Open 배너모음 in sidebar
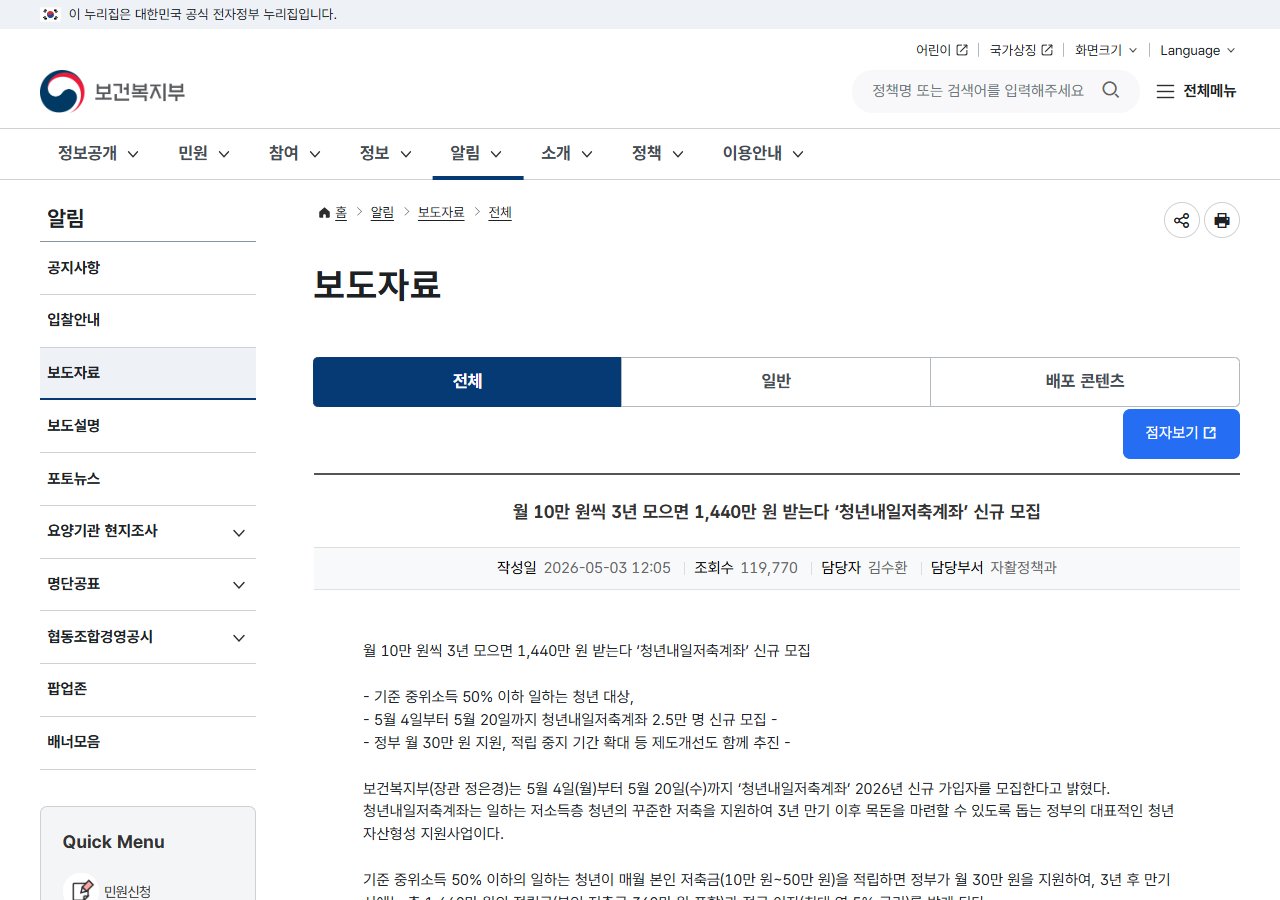 pyautogui.click(x=148, y=743)
